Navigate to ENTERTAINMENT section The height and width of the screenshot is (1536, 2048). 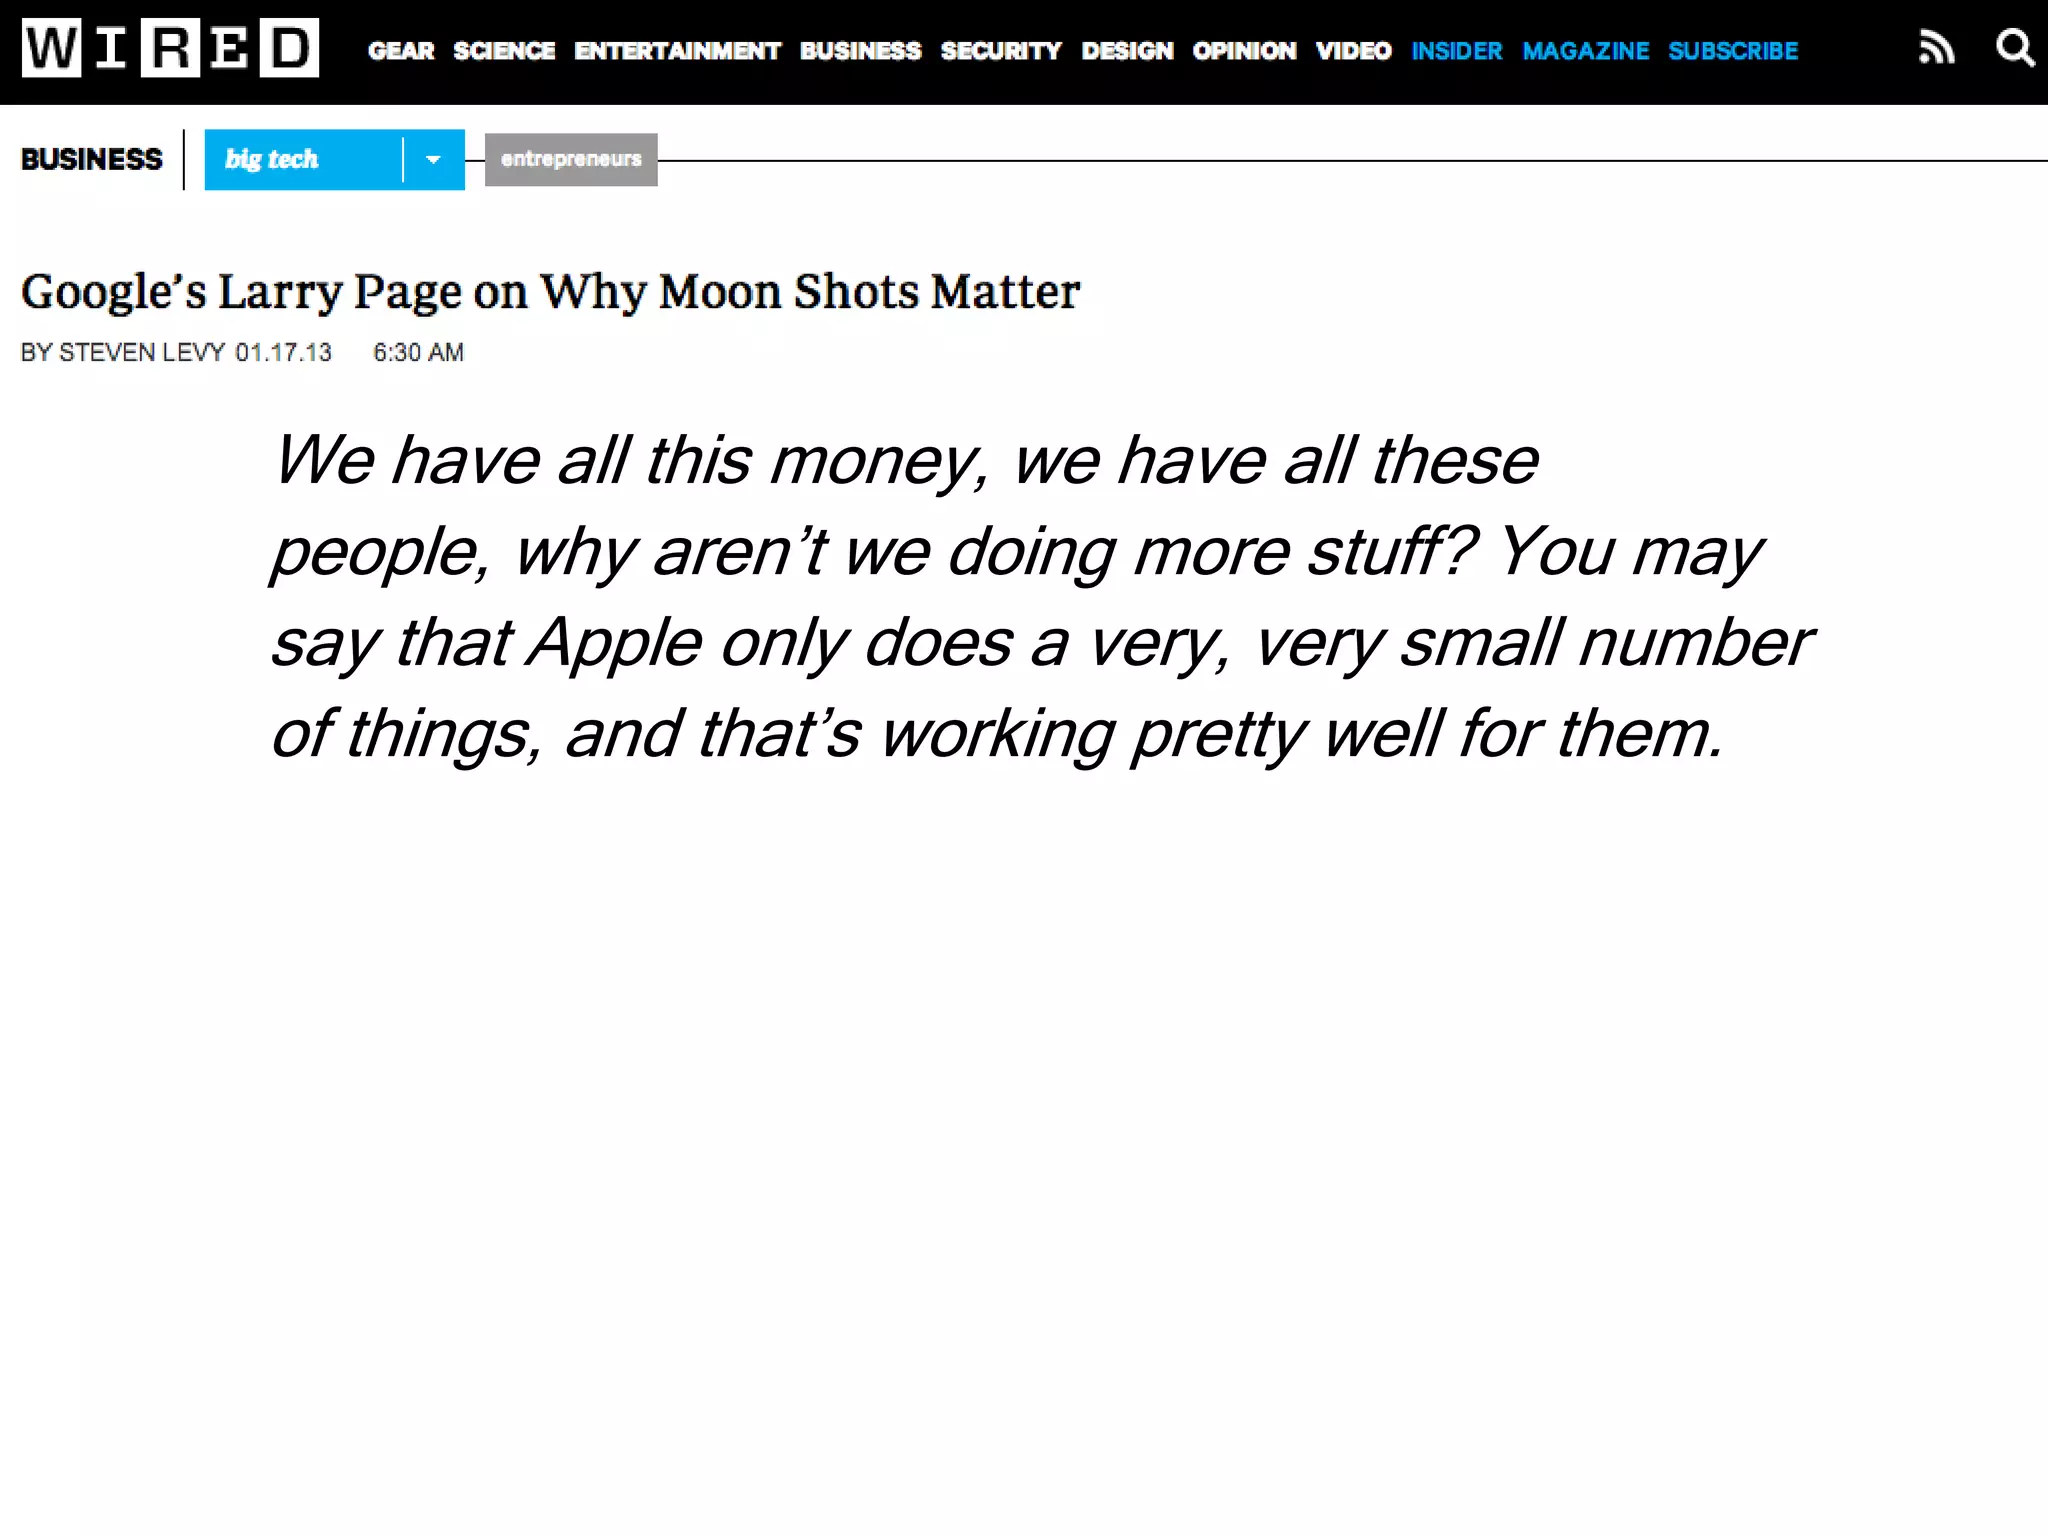pos(677,51)
